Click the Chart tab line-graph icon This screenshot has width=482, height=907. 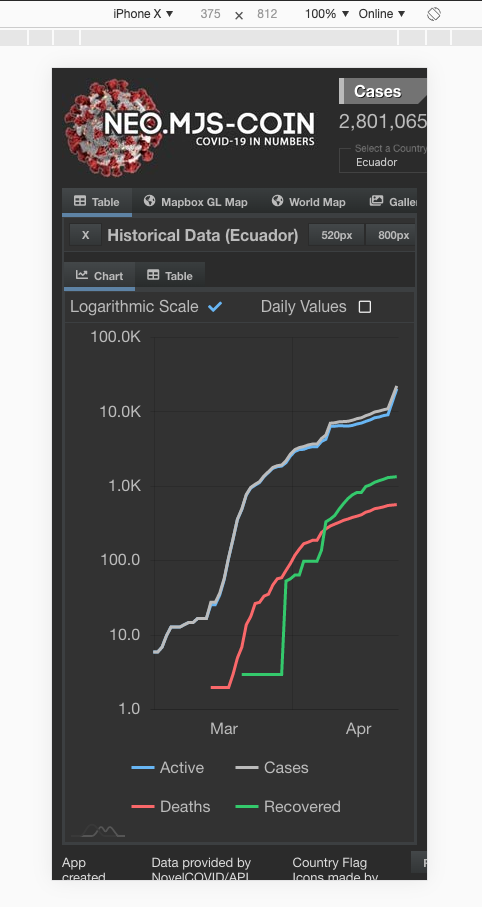[82, 275]
